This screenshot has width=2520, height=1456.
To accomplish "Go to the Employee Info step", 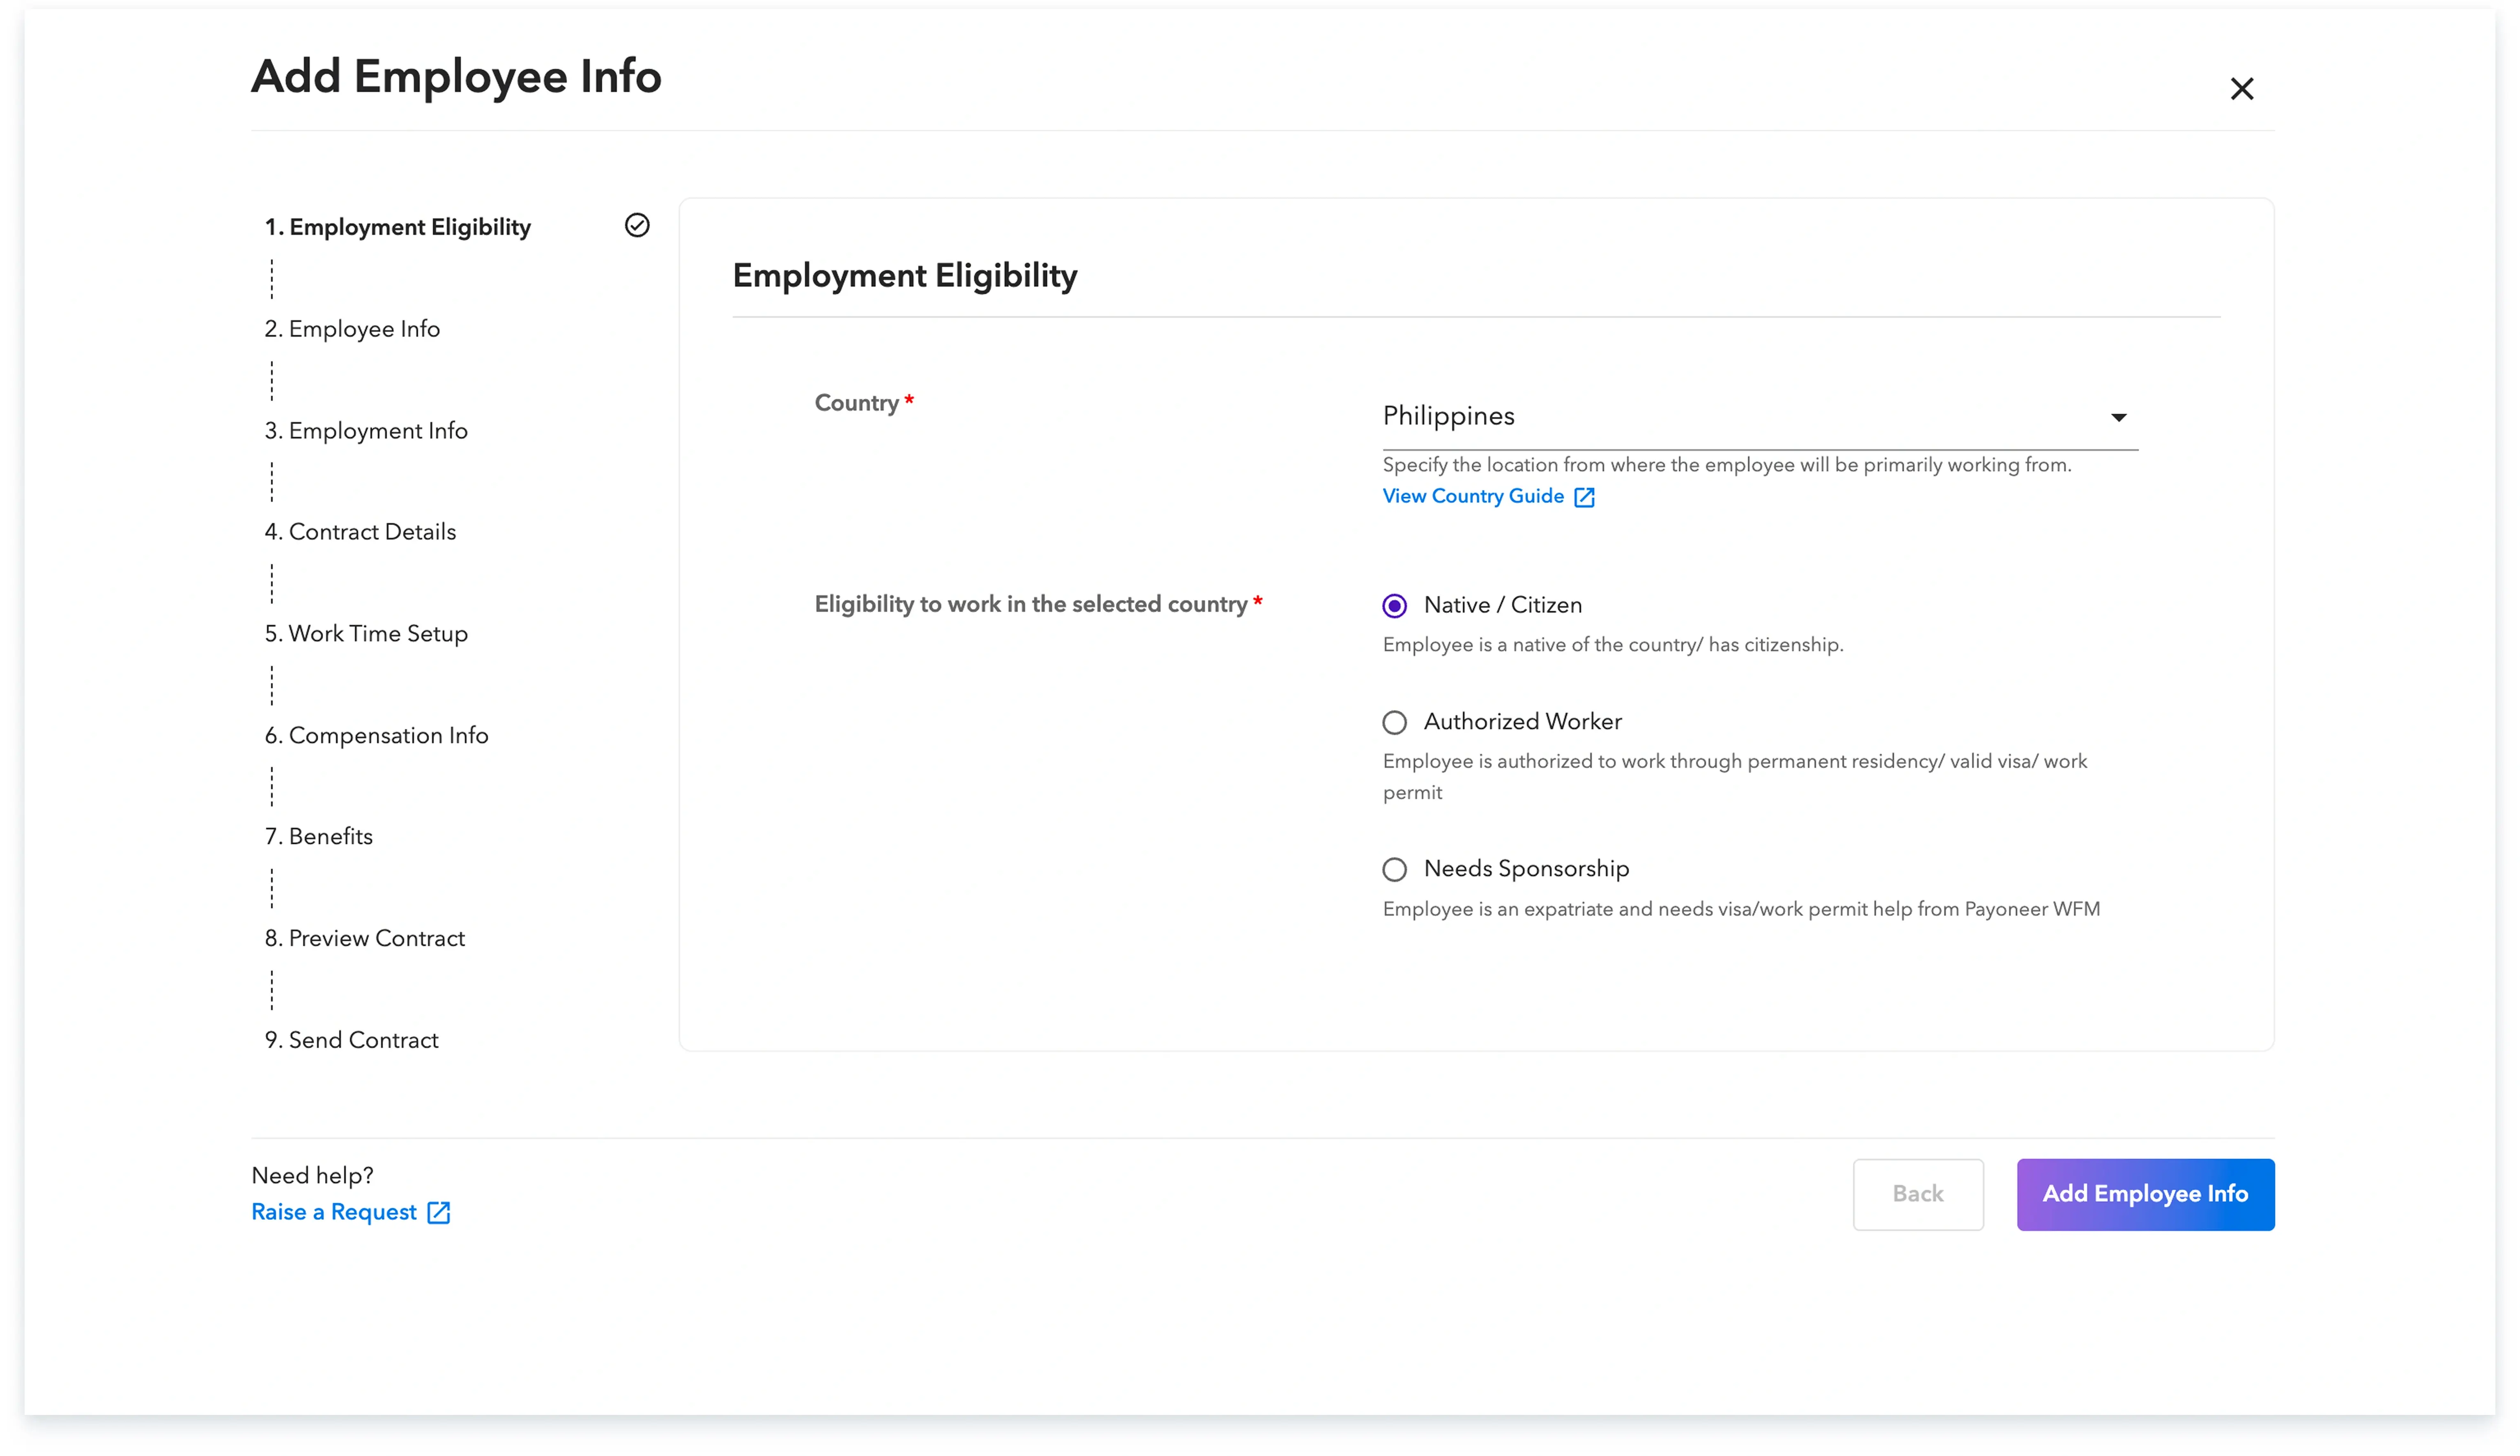I will coord(352,328).
